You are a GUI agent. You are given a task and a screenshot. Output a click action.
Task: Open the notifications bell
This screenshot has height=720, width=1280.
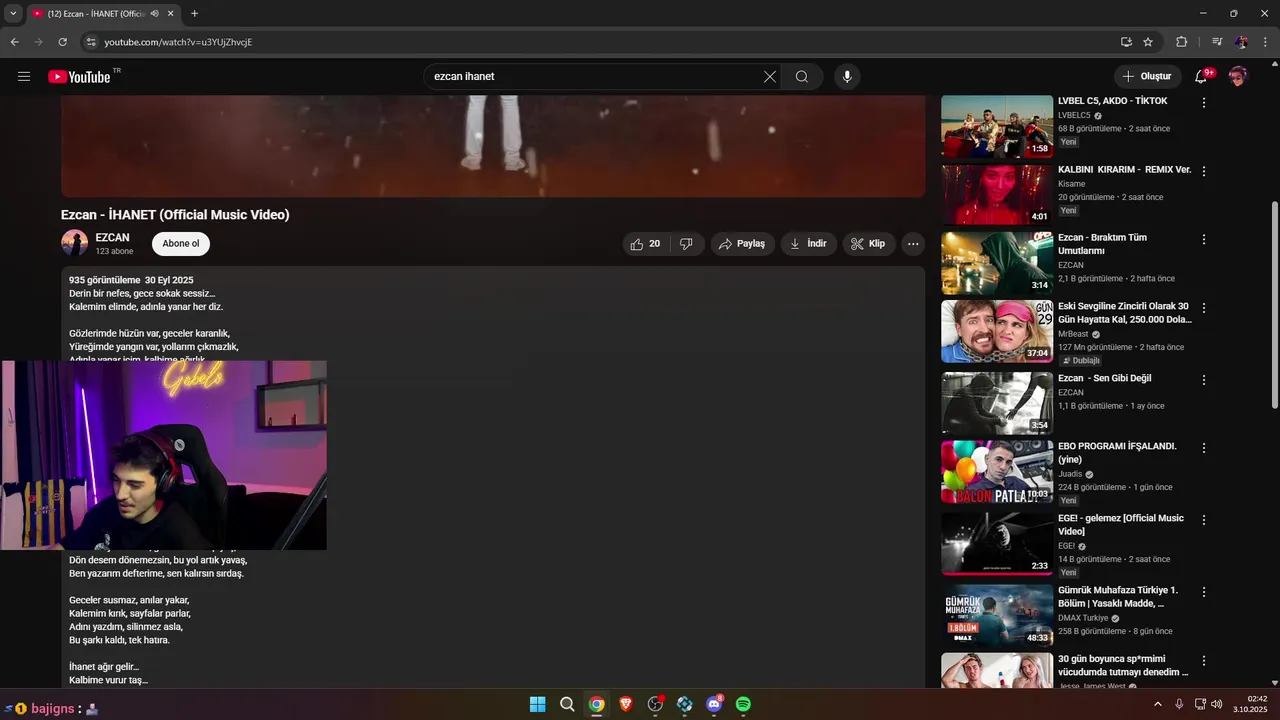click(1202, 76)
